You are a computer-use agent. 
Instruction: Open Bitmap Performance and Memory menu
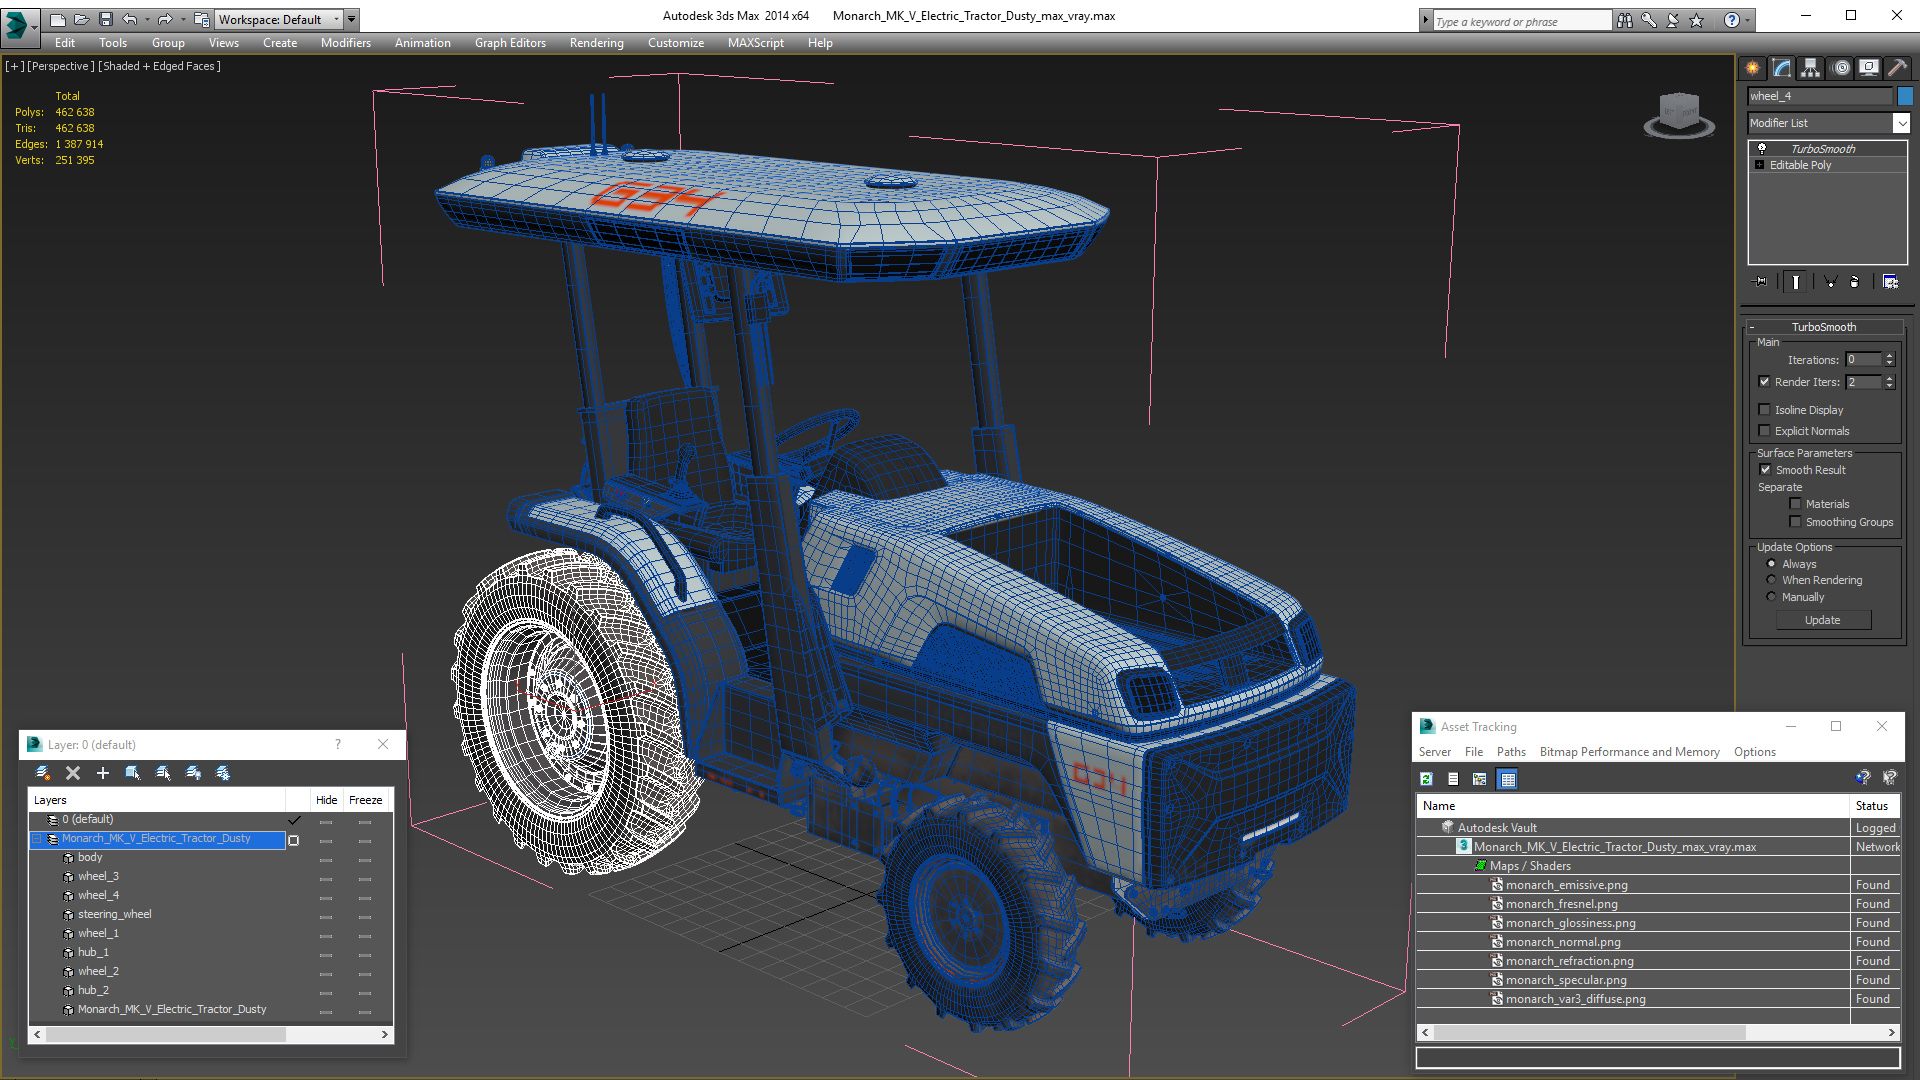pos(1629,752)
